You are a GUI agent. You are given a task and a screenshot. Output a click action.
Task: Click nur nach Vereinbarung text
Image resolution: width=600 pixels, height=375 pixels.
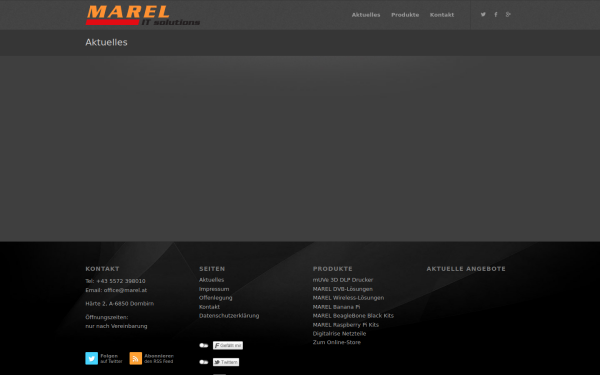click(116, 326)
